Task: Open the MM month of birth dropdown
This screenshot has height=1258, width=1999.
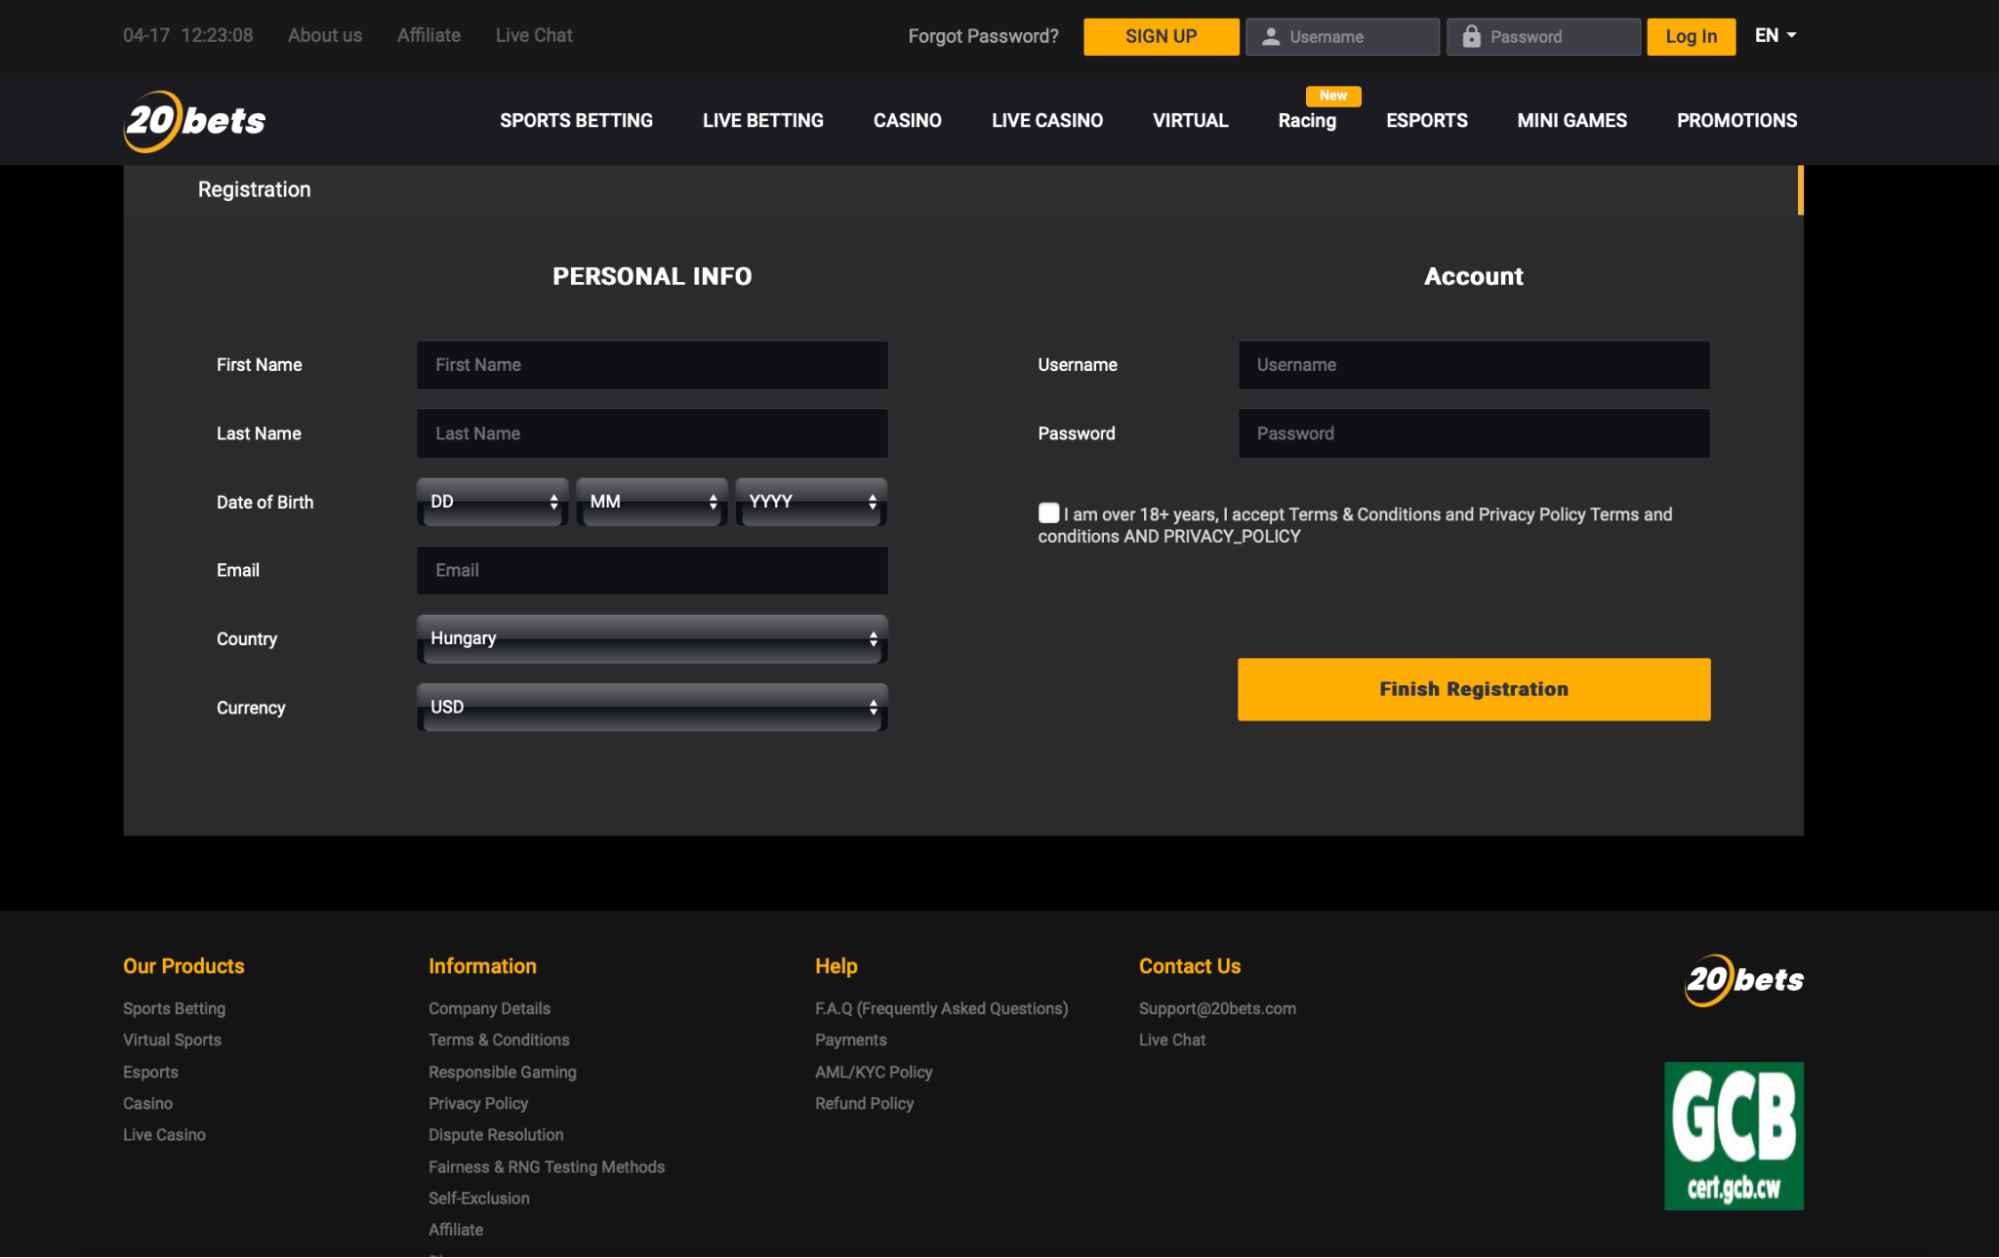Action: [652, 502]
